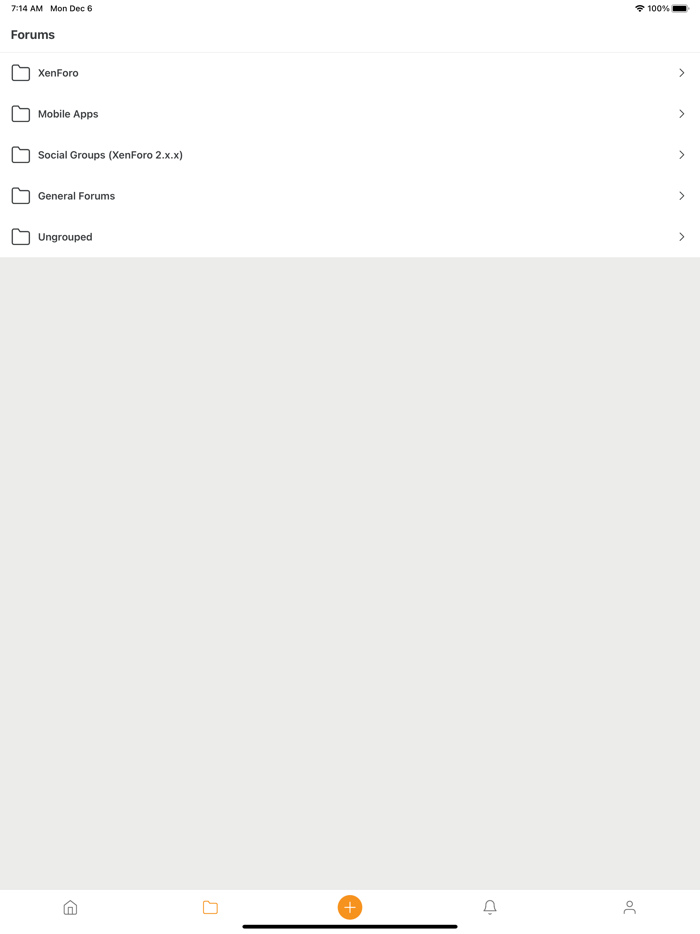Tap the Forums page heading

pos(33,34)
